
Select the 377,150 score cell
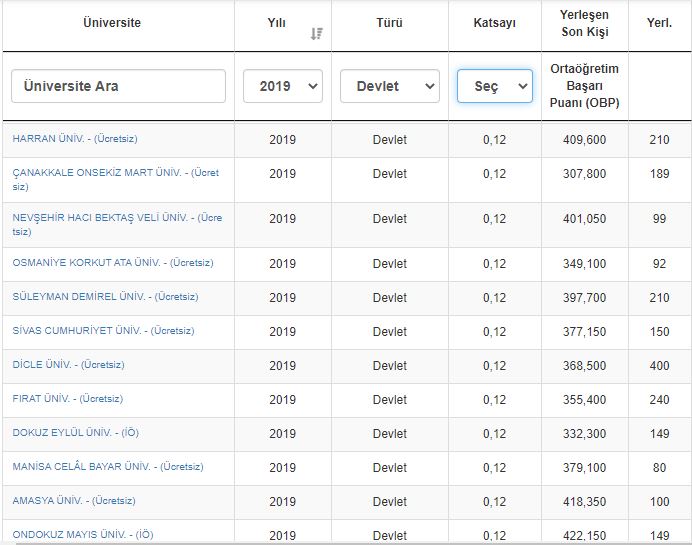[x=585, y=332]
